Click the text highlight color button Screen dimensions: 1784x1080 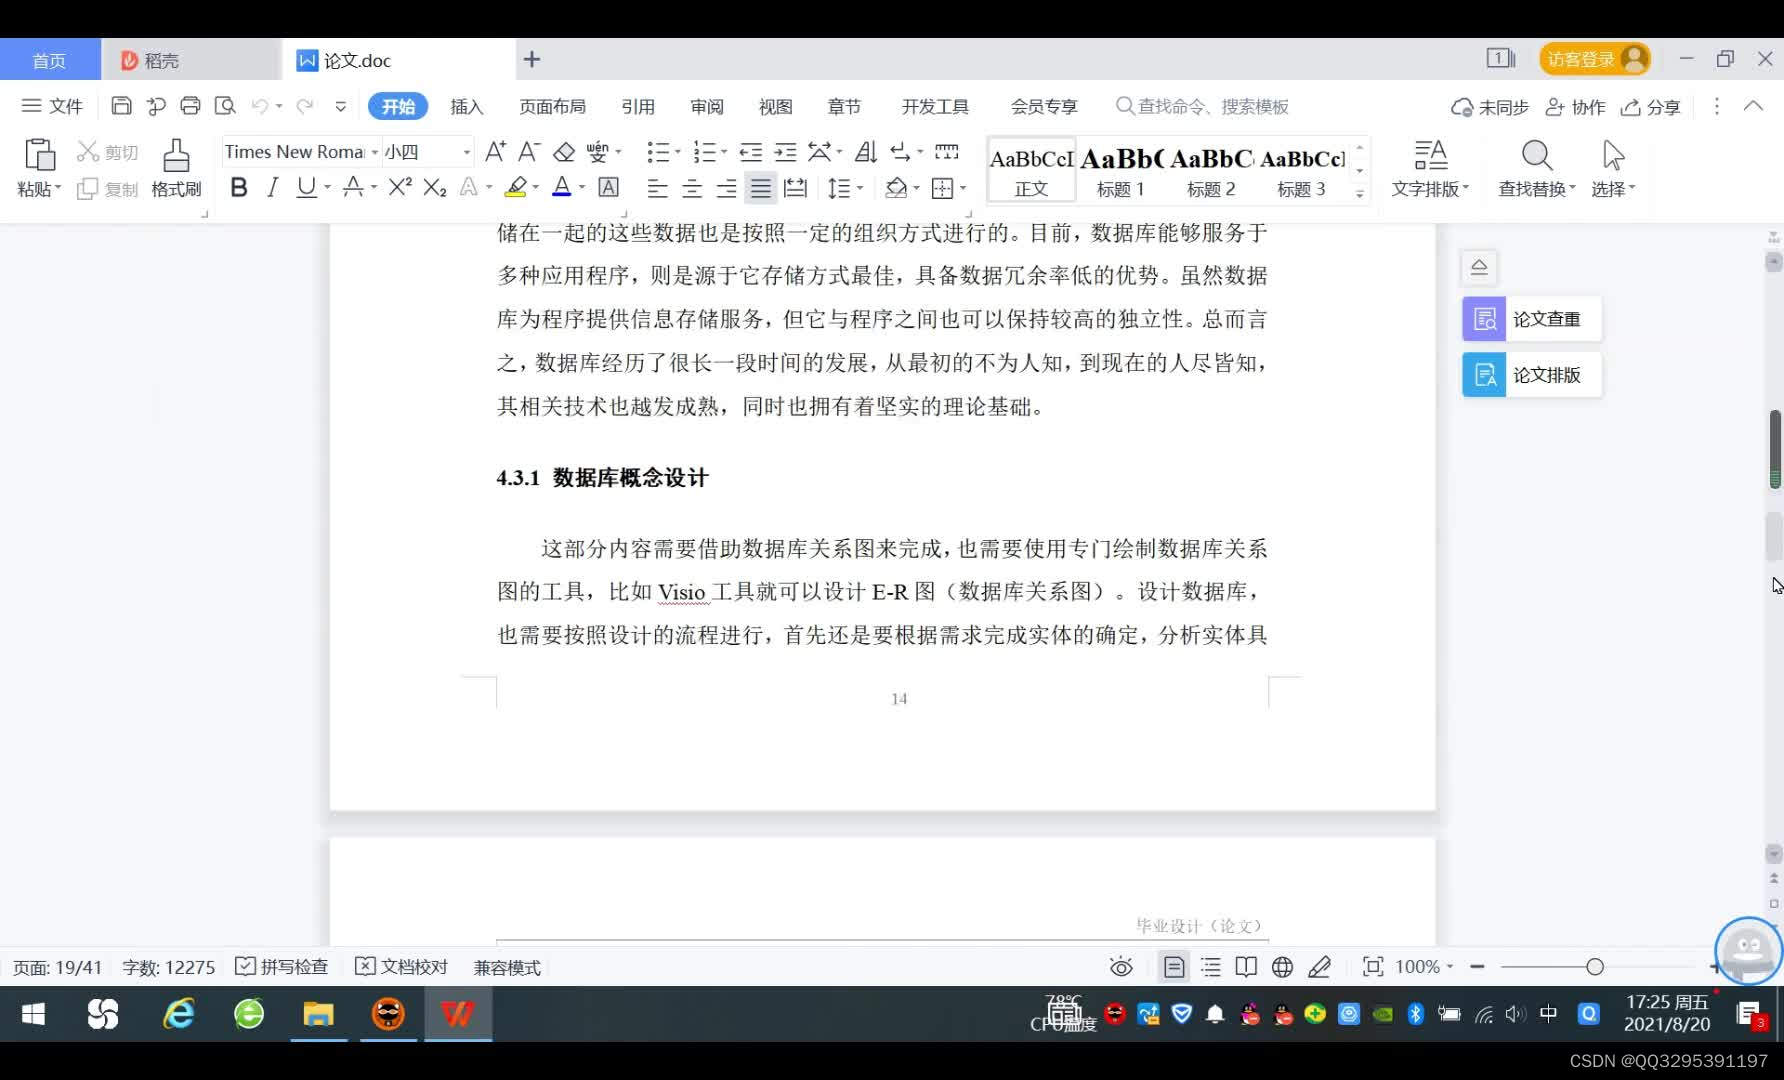[x=516, y=187]
